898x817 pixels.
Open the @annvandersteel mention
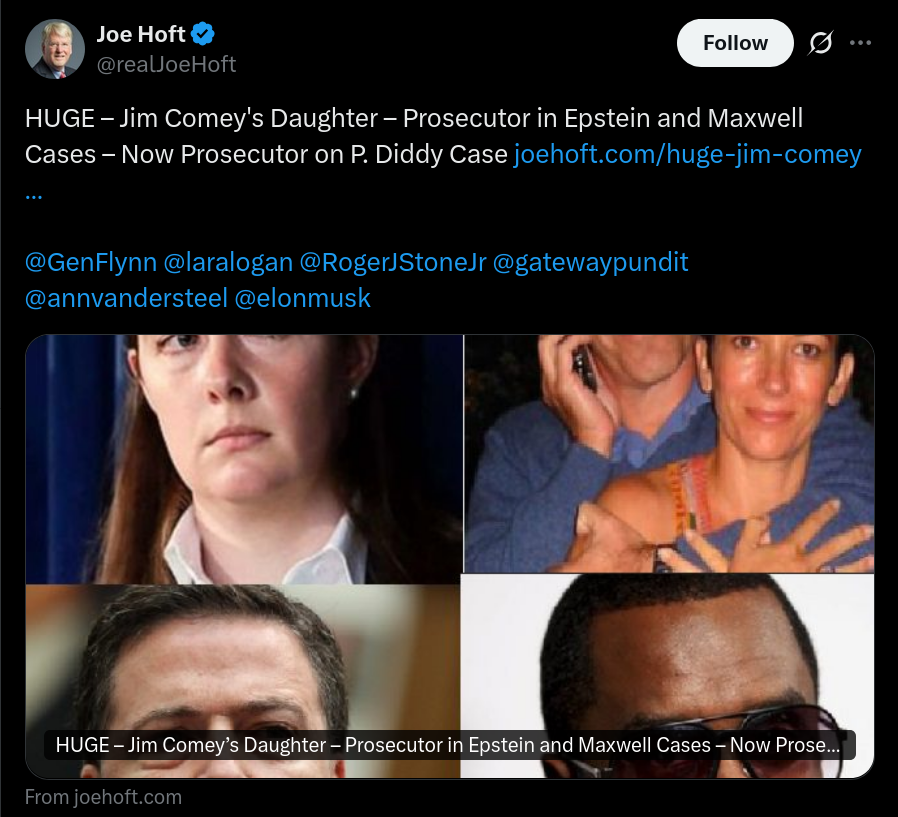coord(127,298)
